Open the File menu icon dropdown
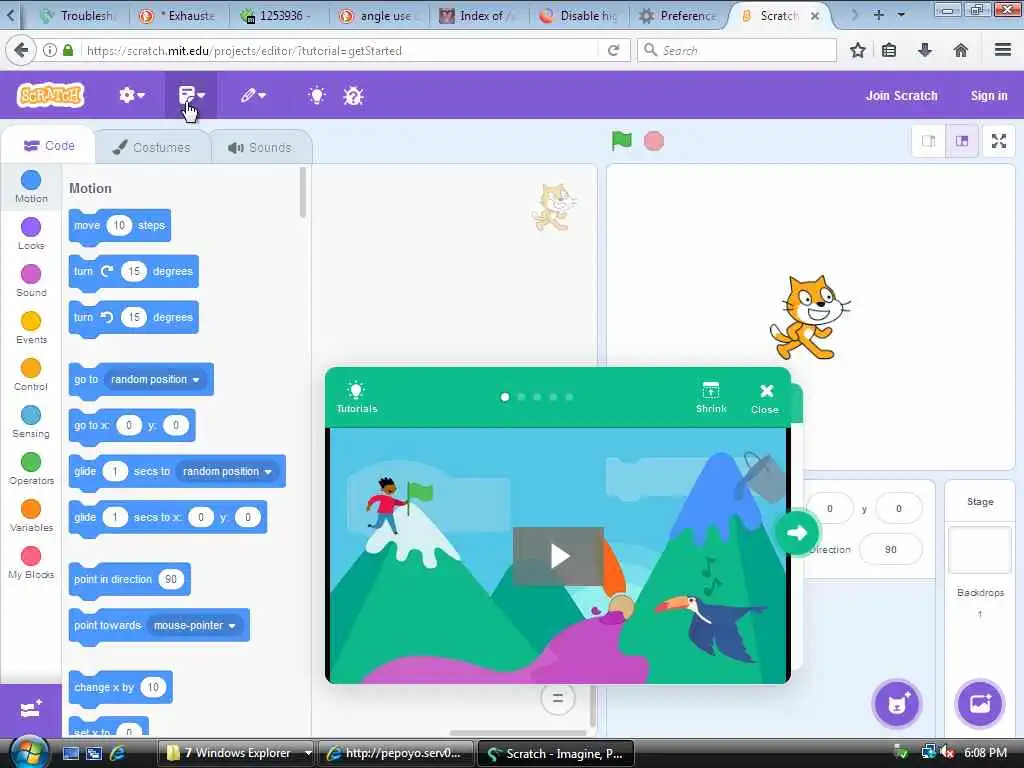The width and height of the screenshot is (1024, 768). [x=191, y=95]
